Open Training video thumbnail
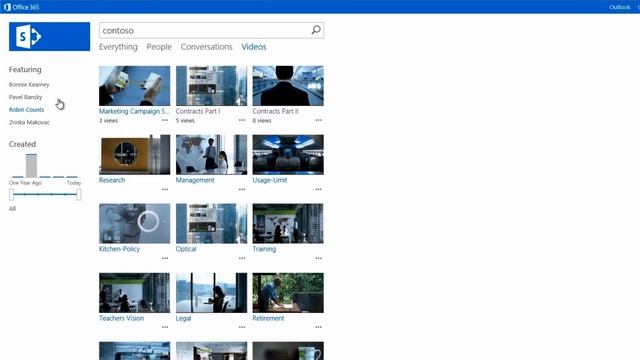The image size is (640, 360). 288,224
